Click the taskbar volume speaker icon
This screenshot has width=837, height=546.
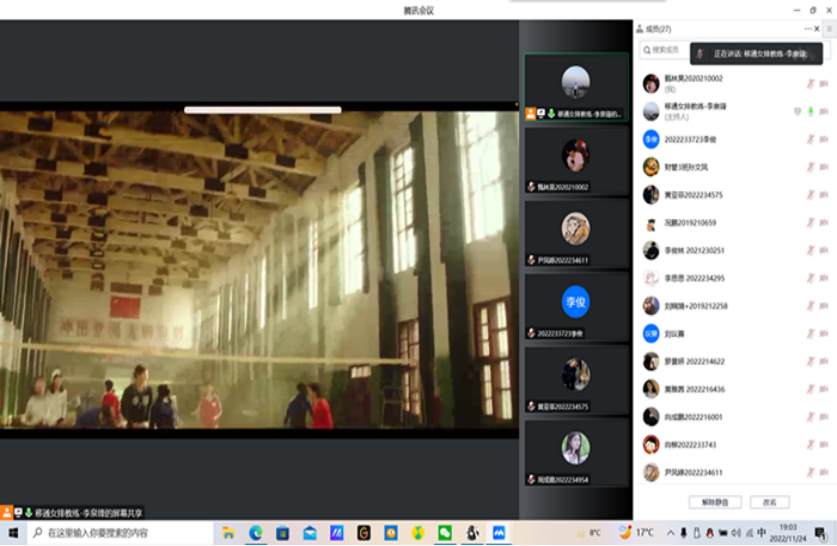[736, 533]
